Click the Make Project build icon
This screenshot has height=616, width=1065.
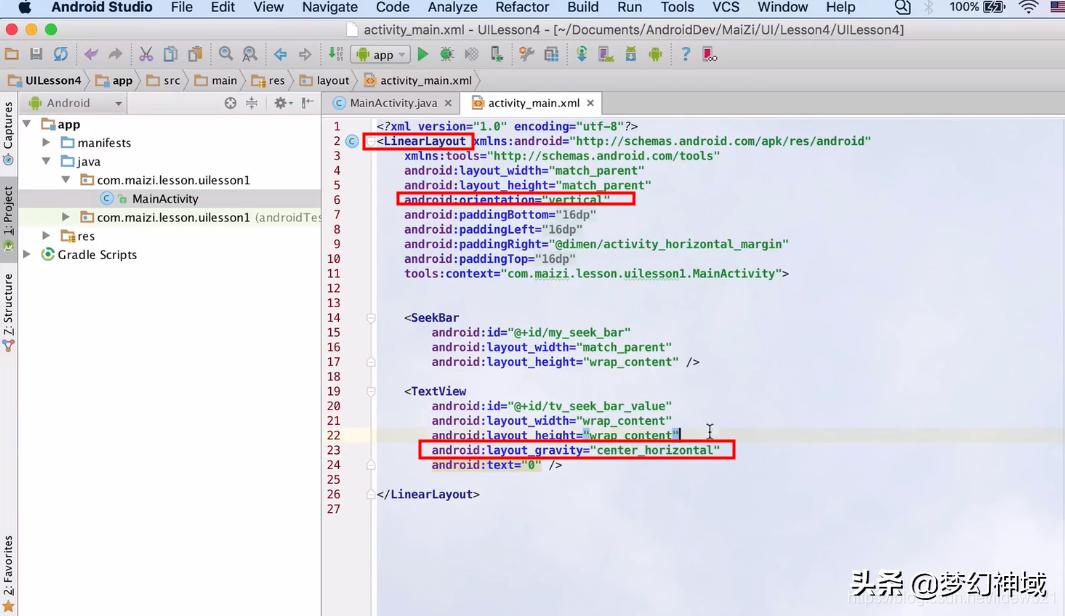[x=335, y=55]
